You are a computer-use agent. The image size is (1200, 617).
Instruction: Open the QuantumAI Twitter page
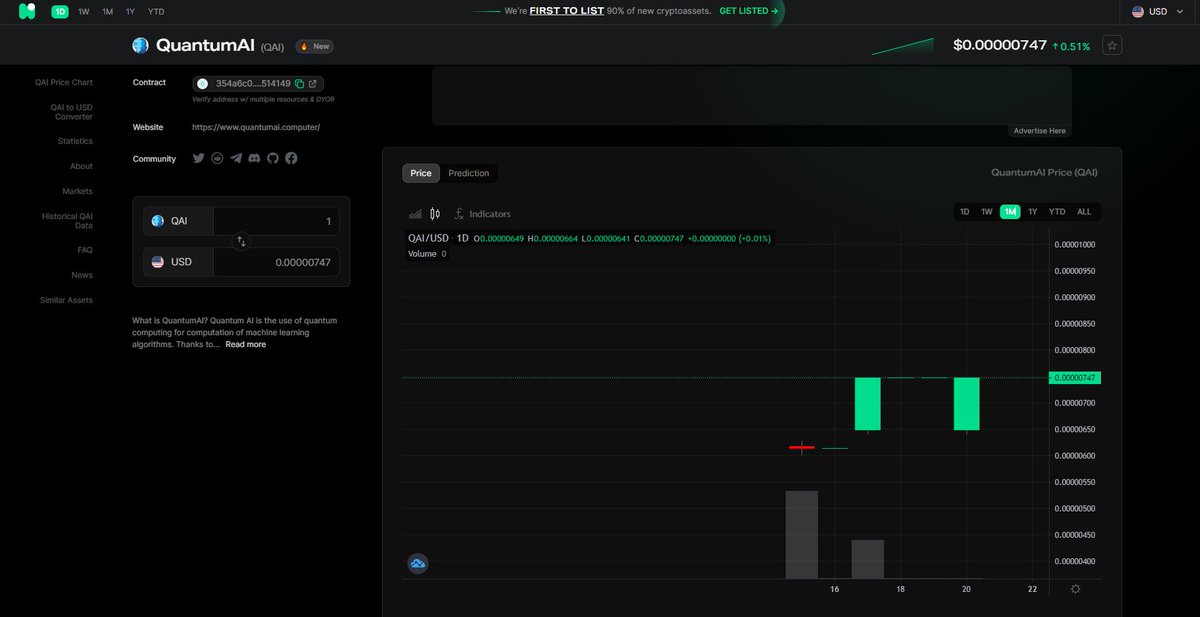point(198,157)
